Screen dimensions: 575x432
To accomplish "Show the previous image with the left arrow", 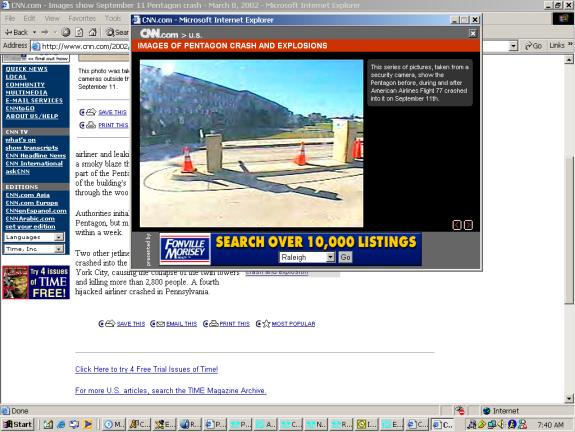I will [457, 225].
